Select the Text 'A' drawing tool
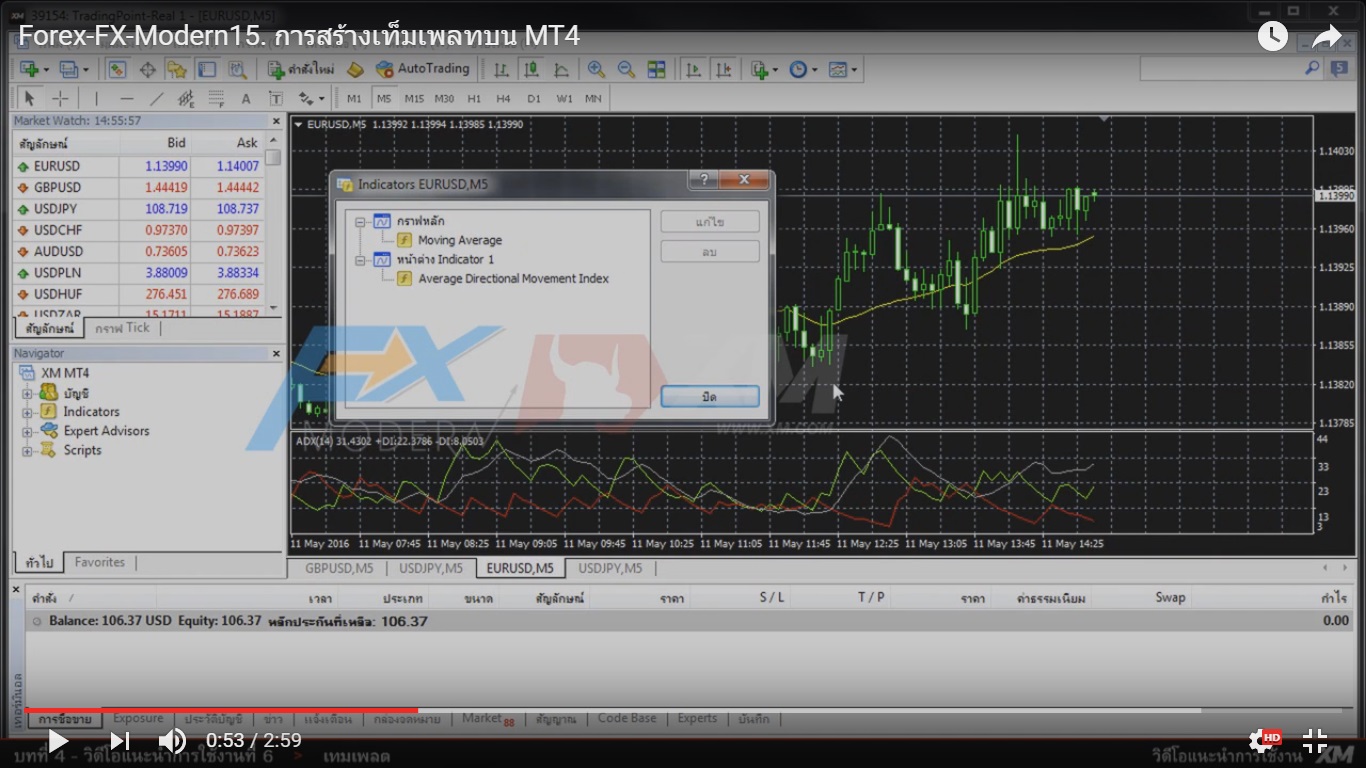This screenshot has height=768, width=1366. point(246,98)
